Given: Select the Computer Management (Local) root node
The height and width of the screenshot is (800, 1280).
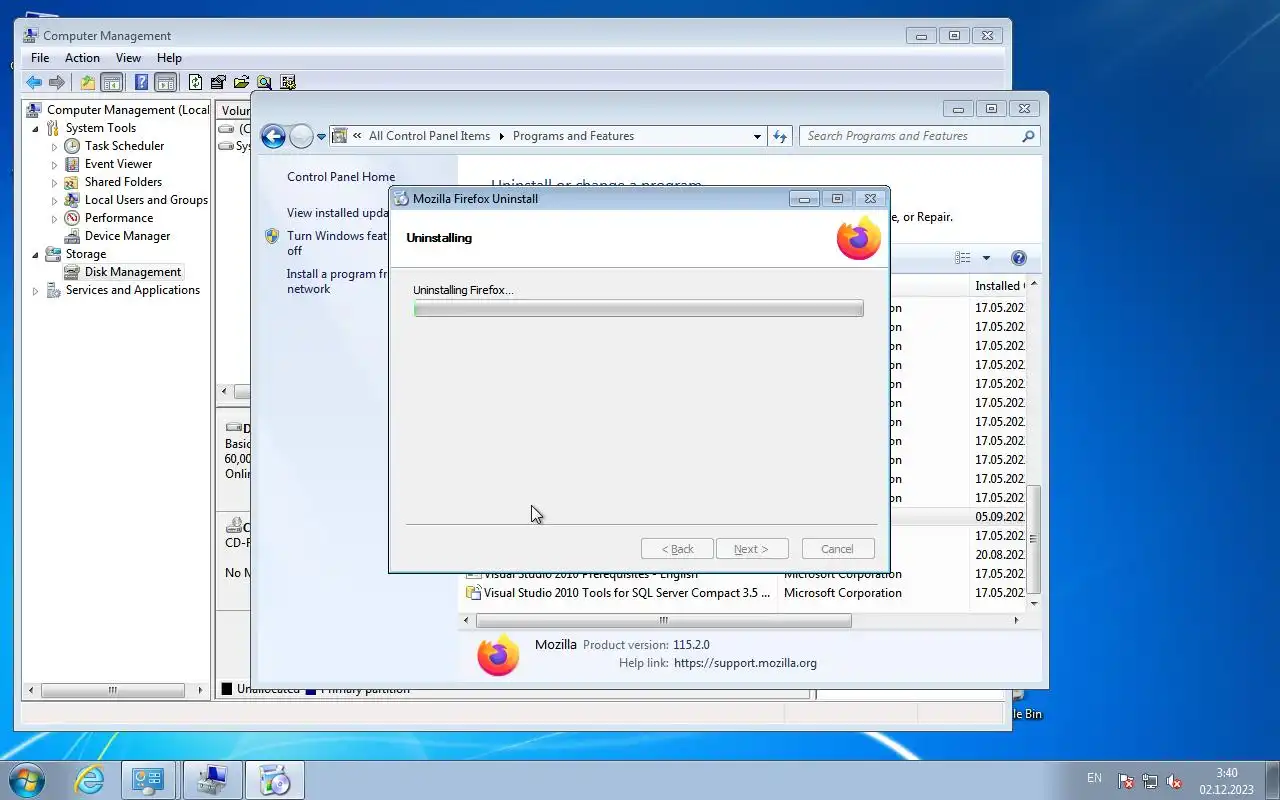Looking at the screenshot, I should tap(128, 110).
